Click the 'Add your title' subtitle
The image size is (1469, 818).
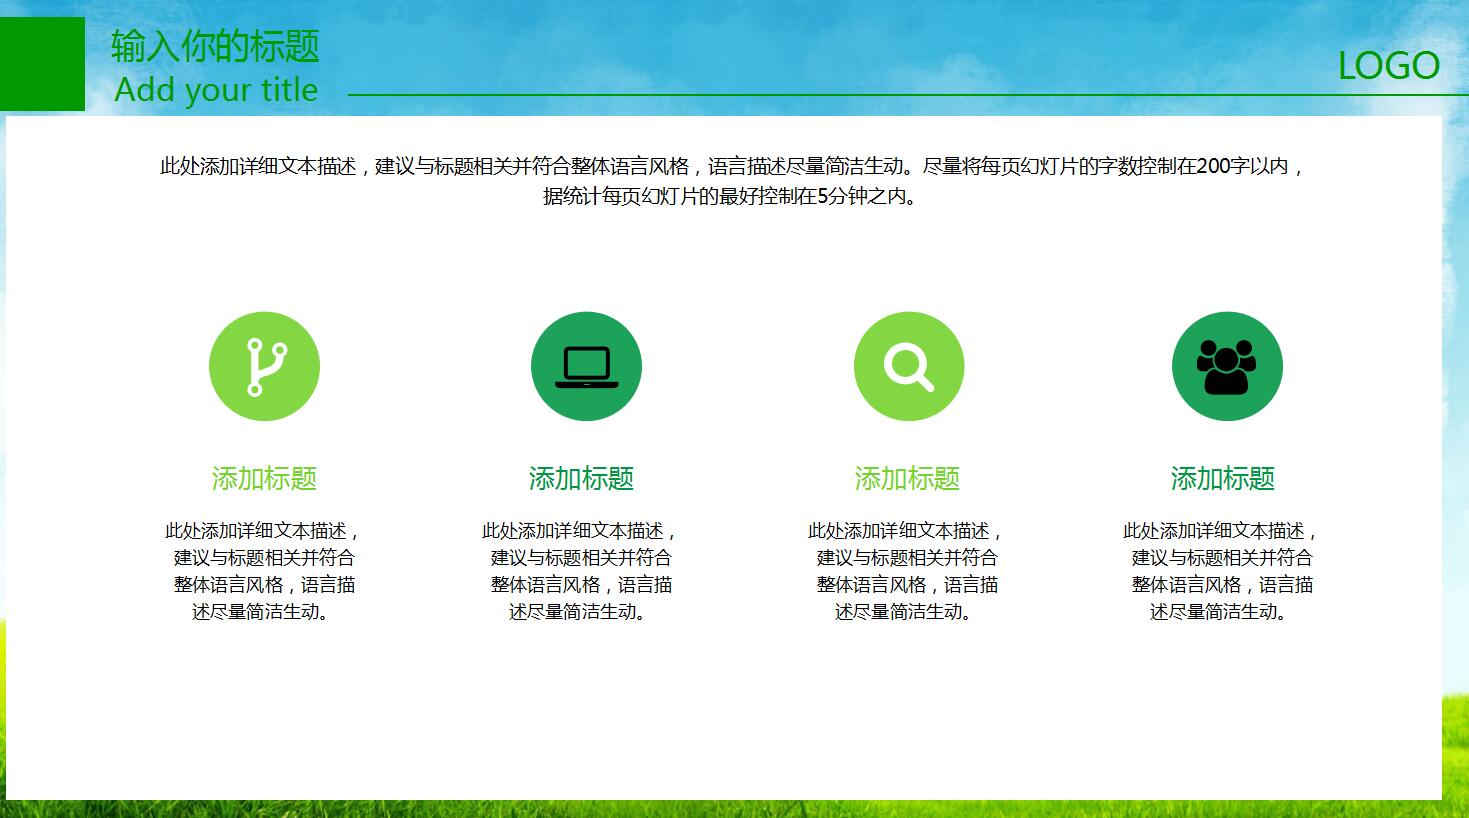pos(216,90)
